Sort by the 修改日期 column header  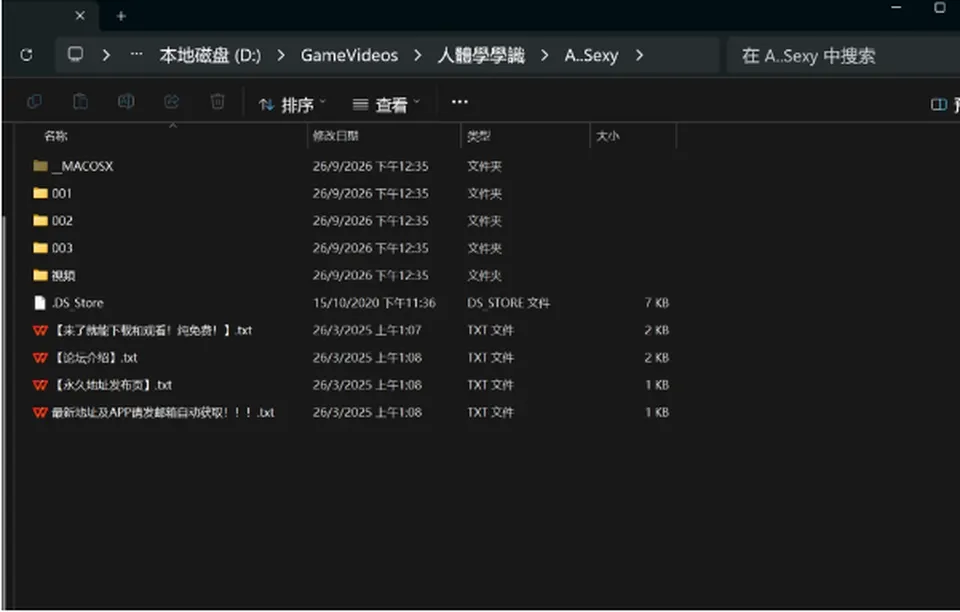[x=336, y=136]
